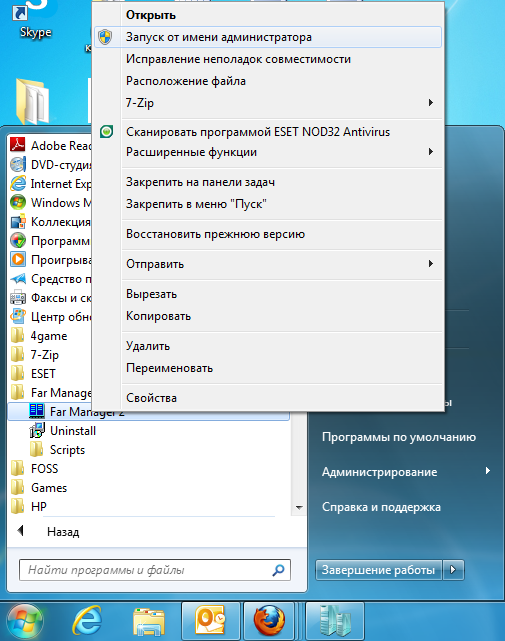This screenshot has height=641, width=505.
Task: Open Справка и поддержка link
Action: click(381, 507)
